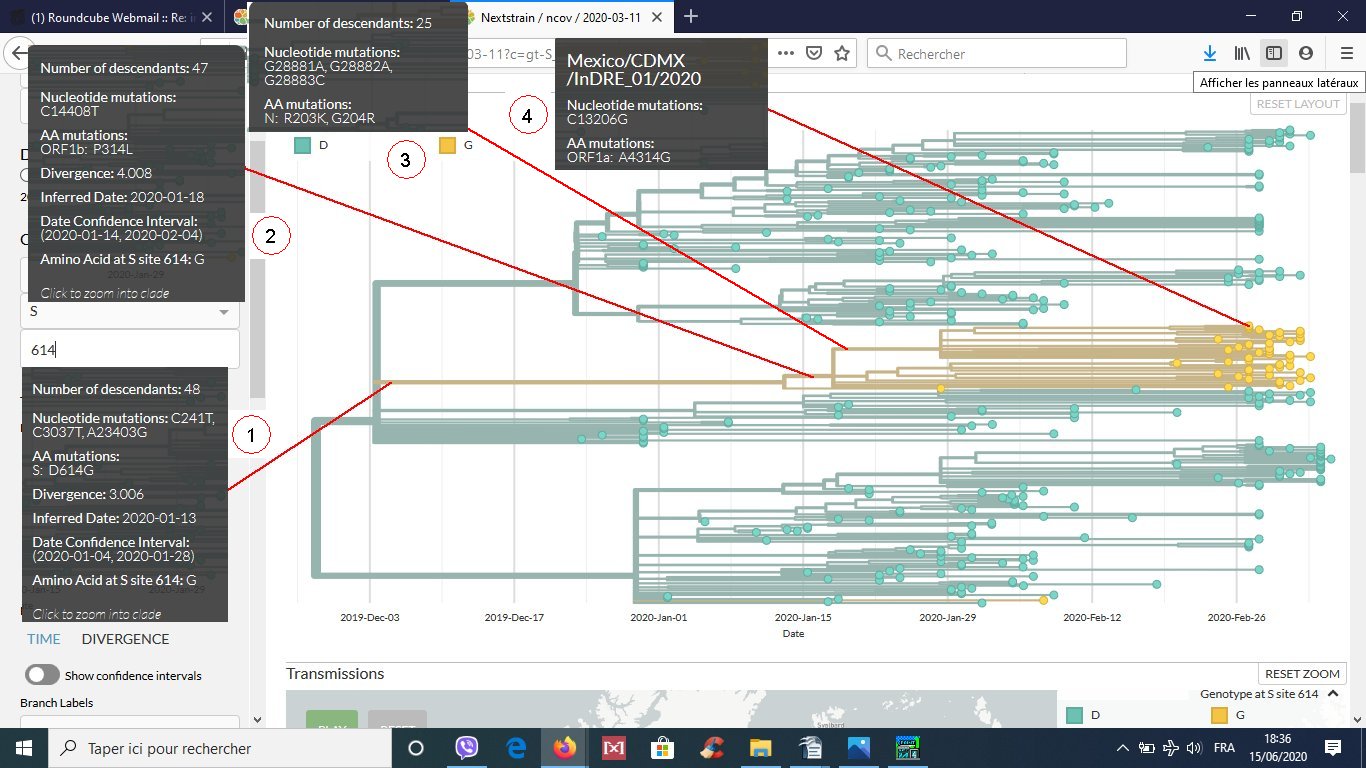Click the Viber taskbar icon
This screenshot has height=768, width=1366.
tap(467, 748)
